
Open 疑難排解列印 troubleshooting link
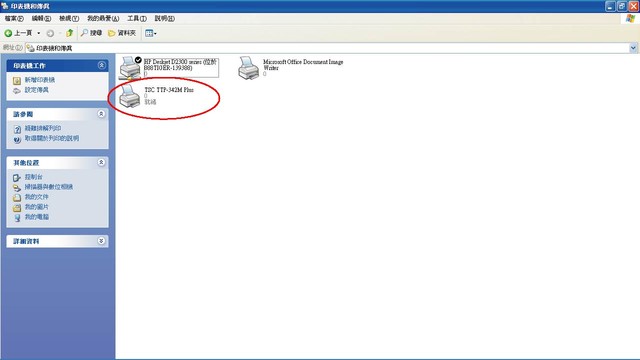point(43,128)
